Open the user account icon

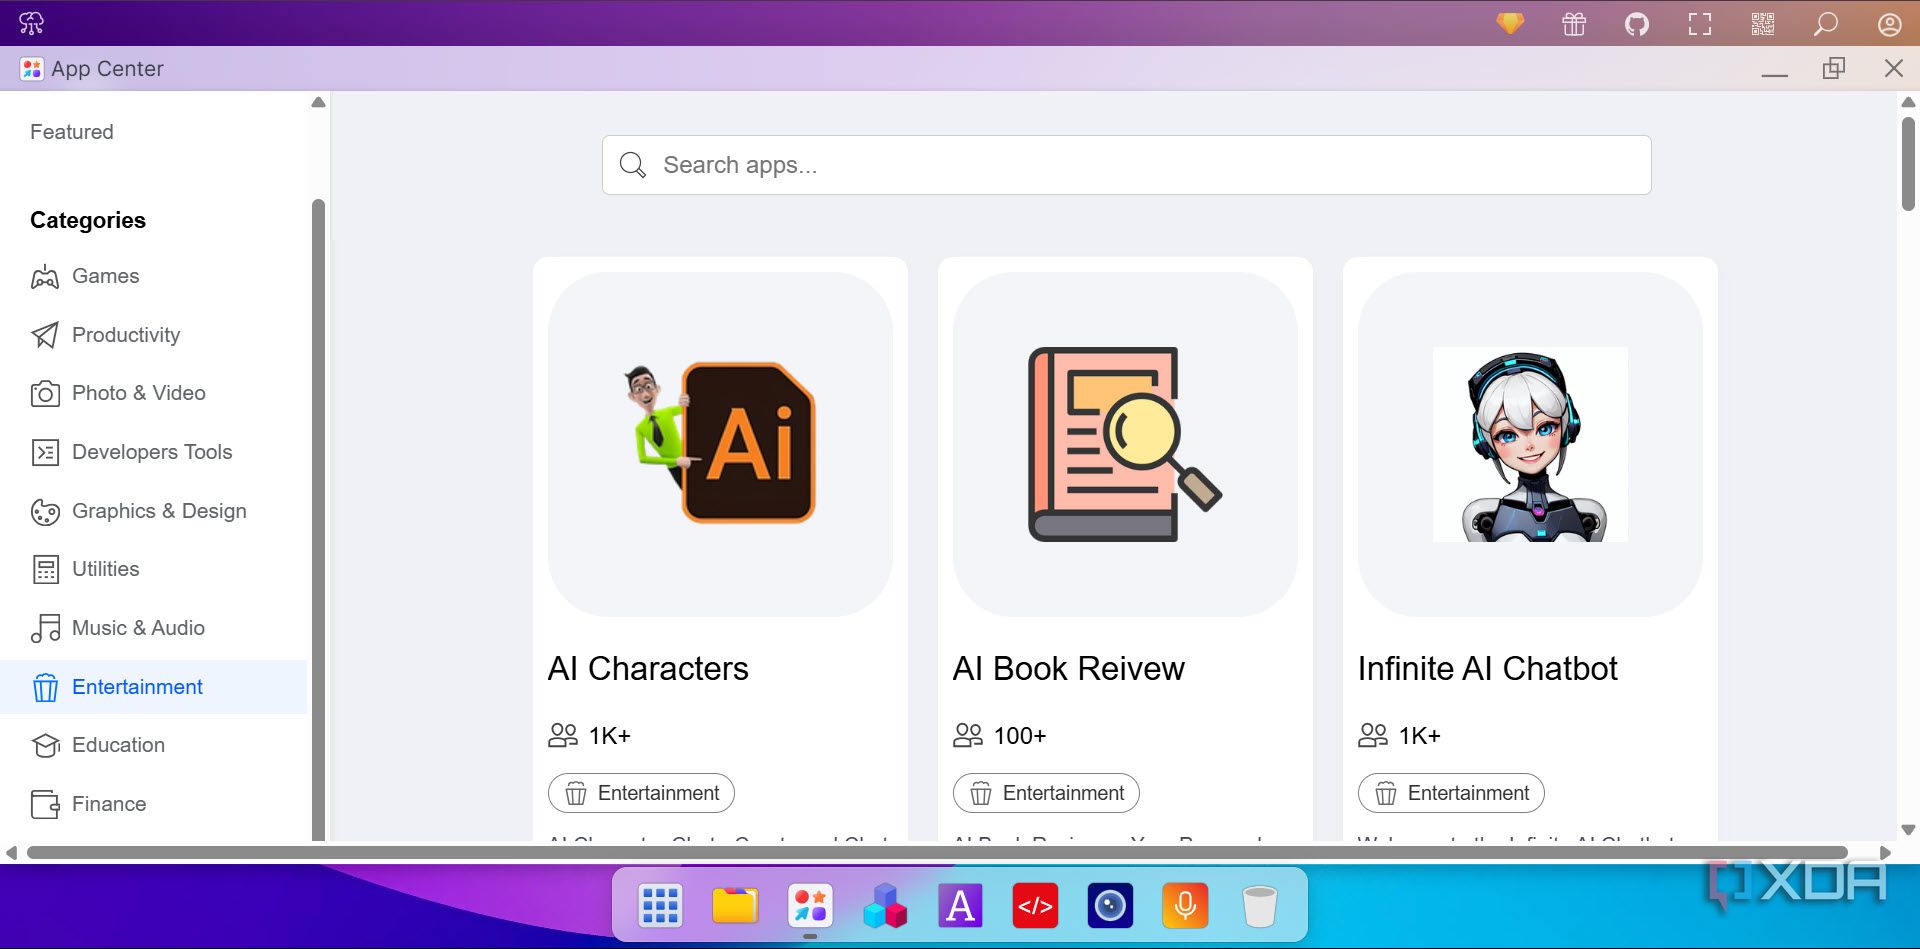click(1889, 24)
